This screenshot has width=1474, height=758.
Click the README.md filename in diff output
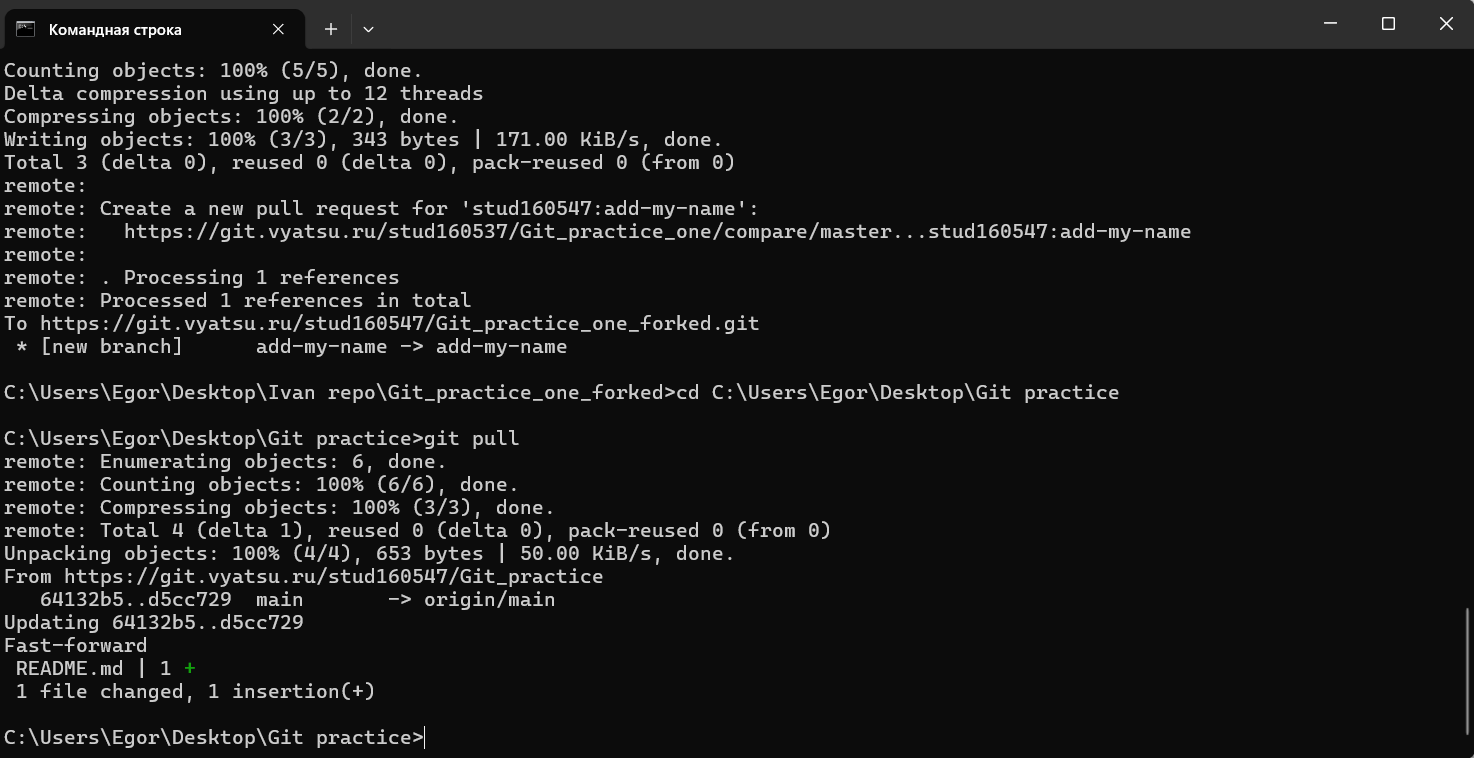(69, 669)
